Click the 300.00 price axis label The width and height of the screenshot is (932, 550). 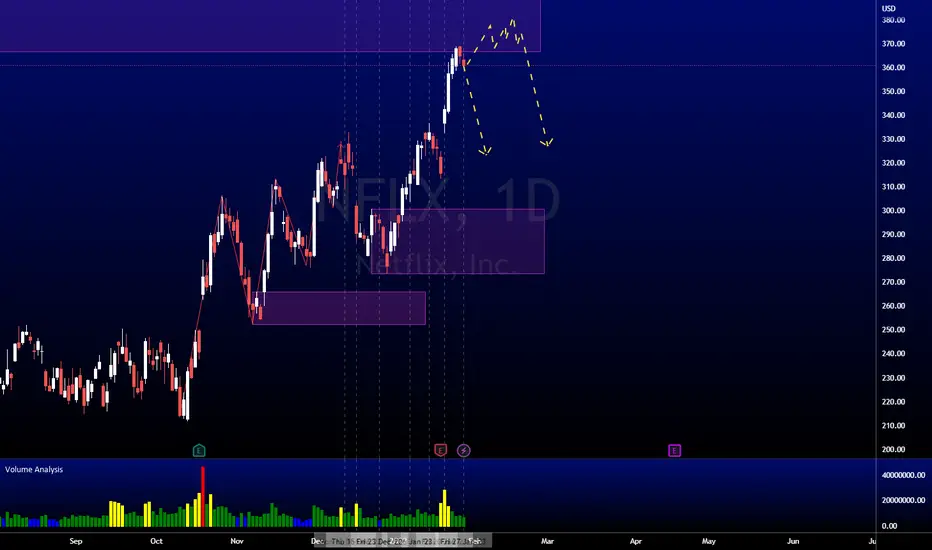pos(893,210)
